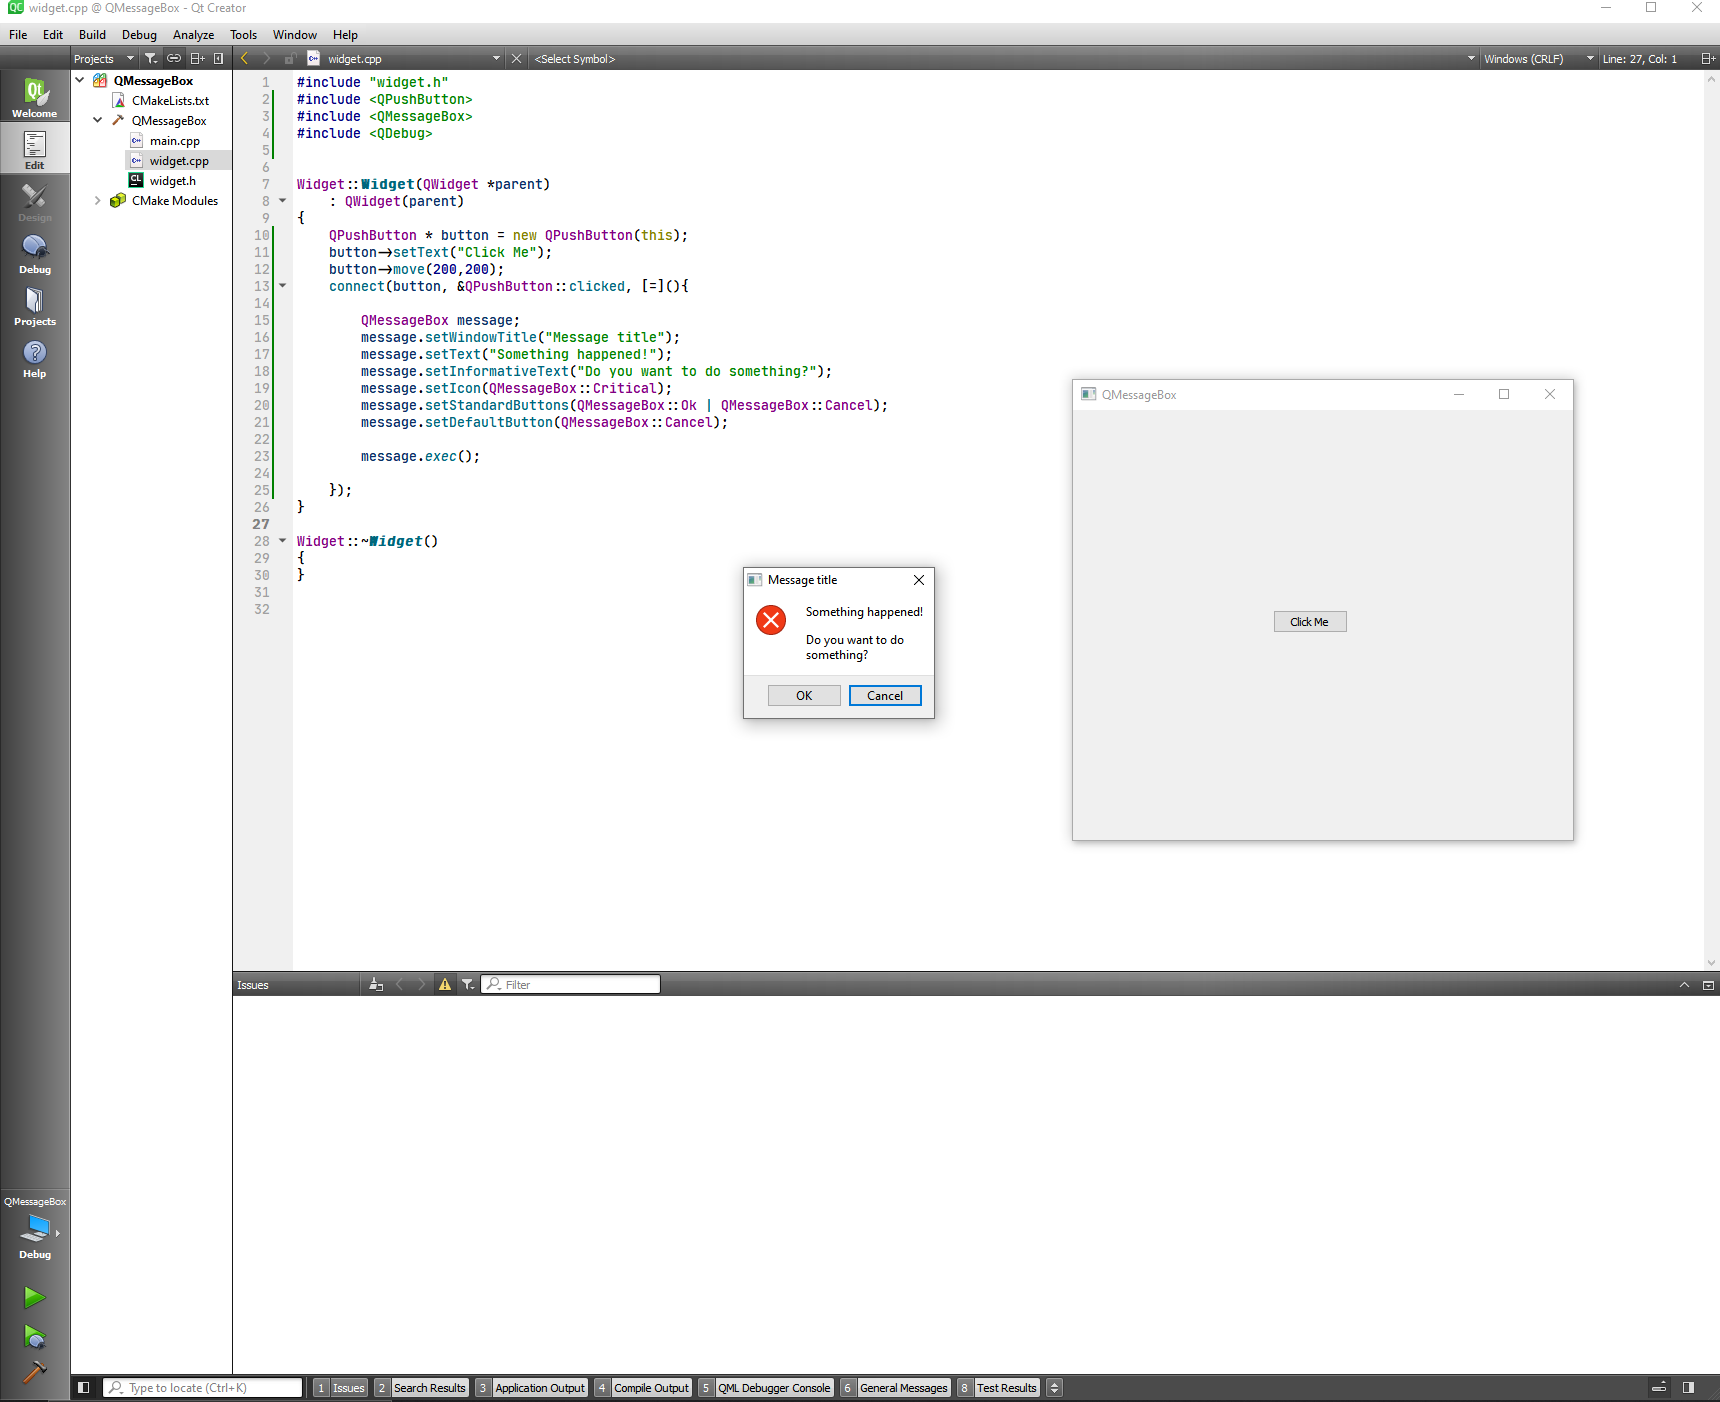
Task: Click OK in Message title dialog
Action: [x=804, y=696]
